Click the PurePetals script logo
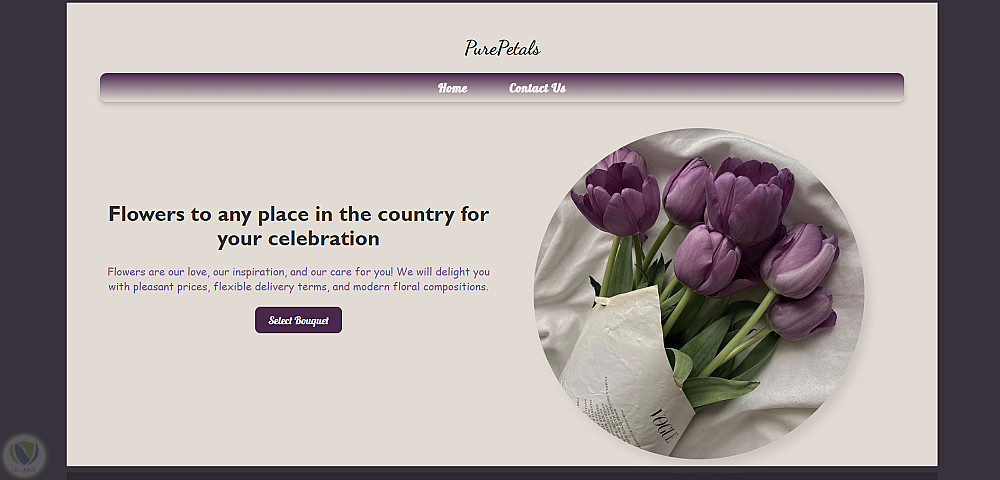 (502, 48)
